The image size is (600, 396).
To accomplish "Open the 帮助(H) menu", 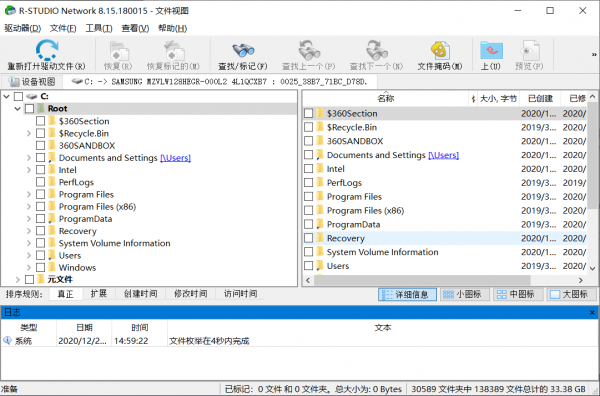I will pos(173,28).
